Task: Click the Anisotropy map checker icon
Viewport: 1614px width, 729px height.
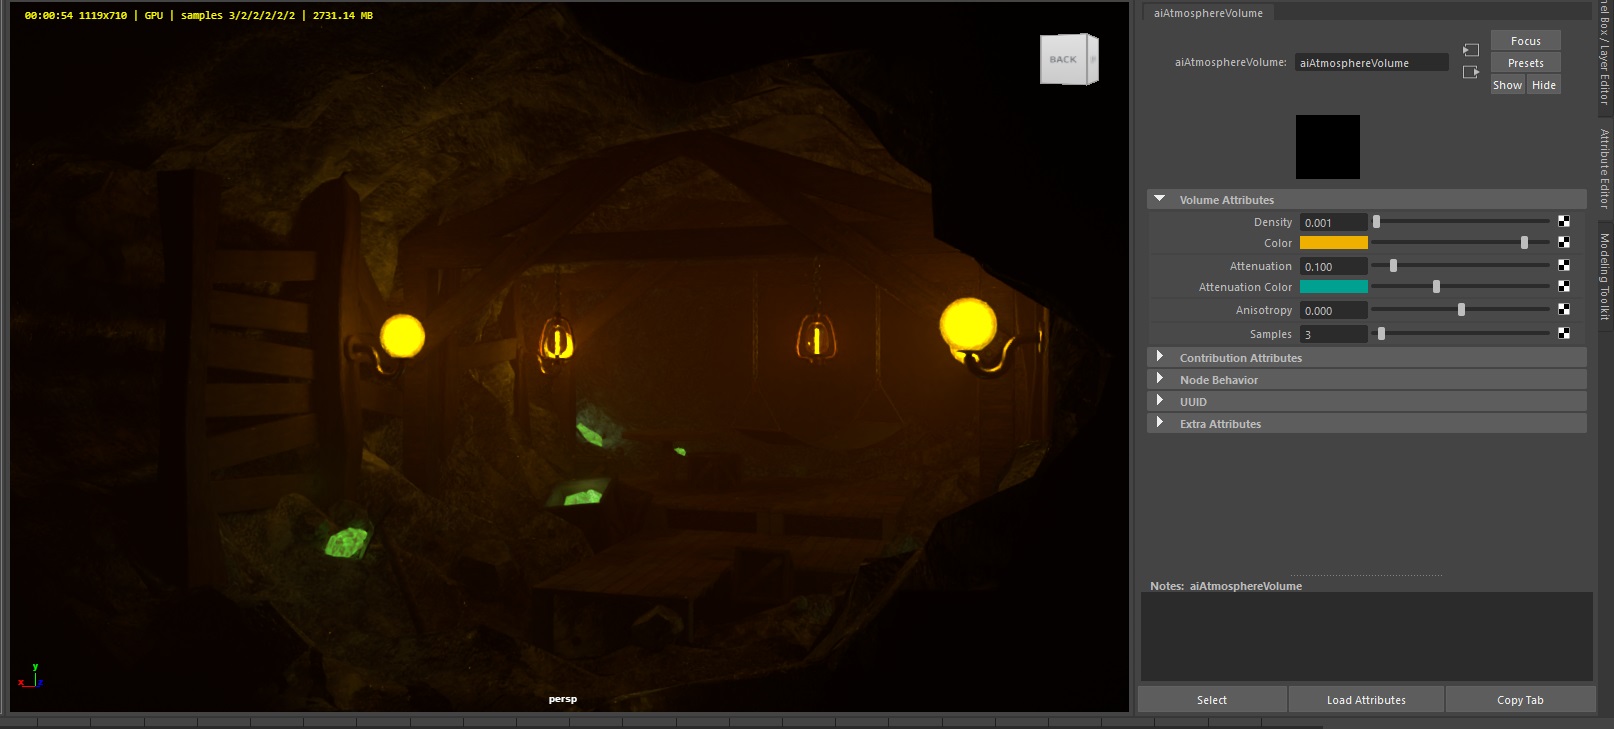Action: point(1564,310)
